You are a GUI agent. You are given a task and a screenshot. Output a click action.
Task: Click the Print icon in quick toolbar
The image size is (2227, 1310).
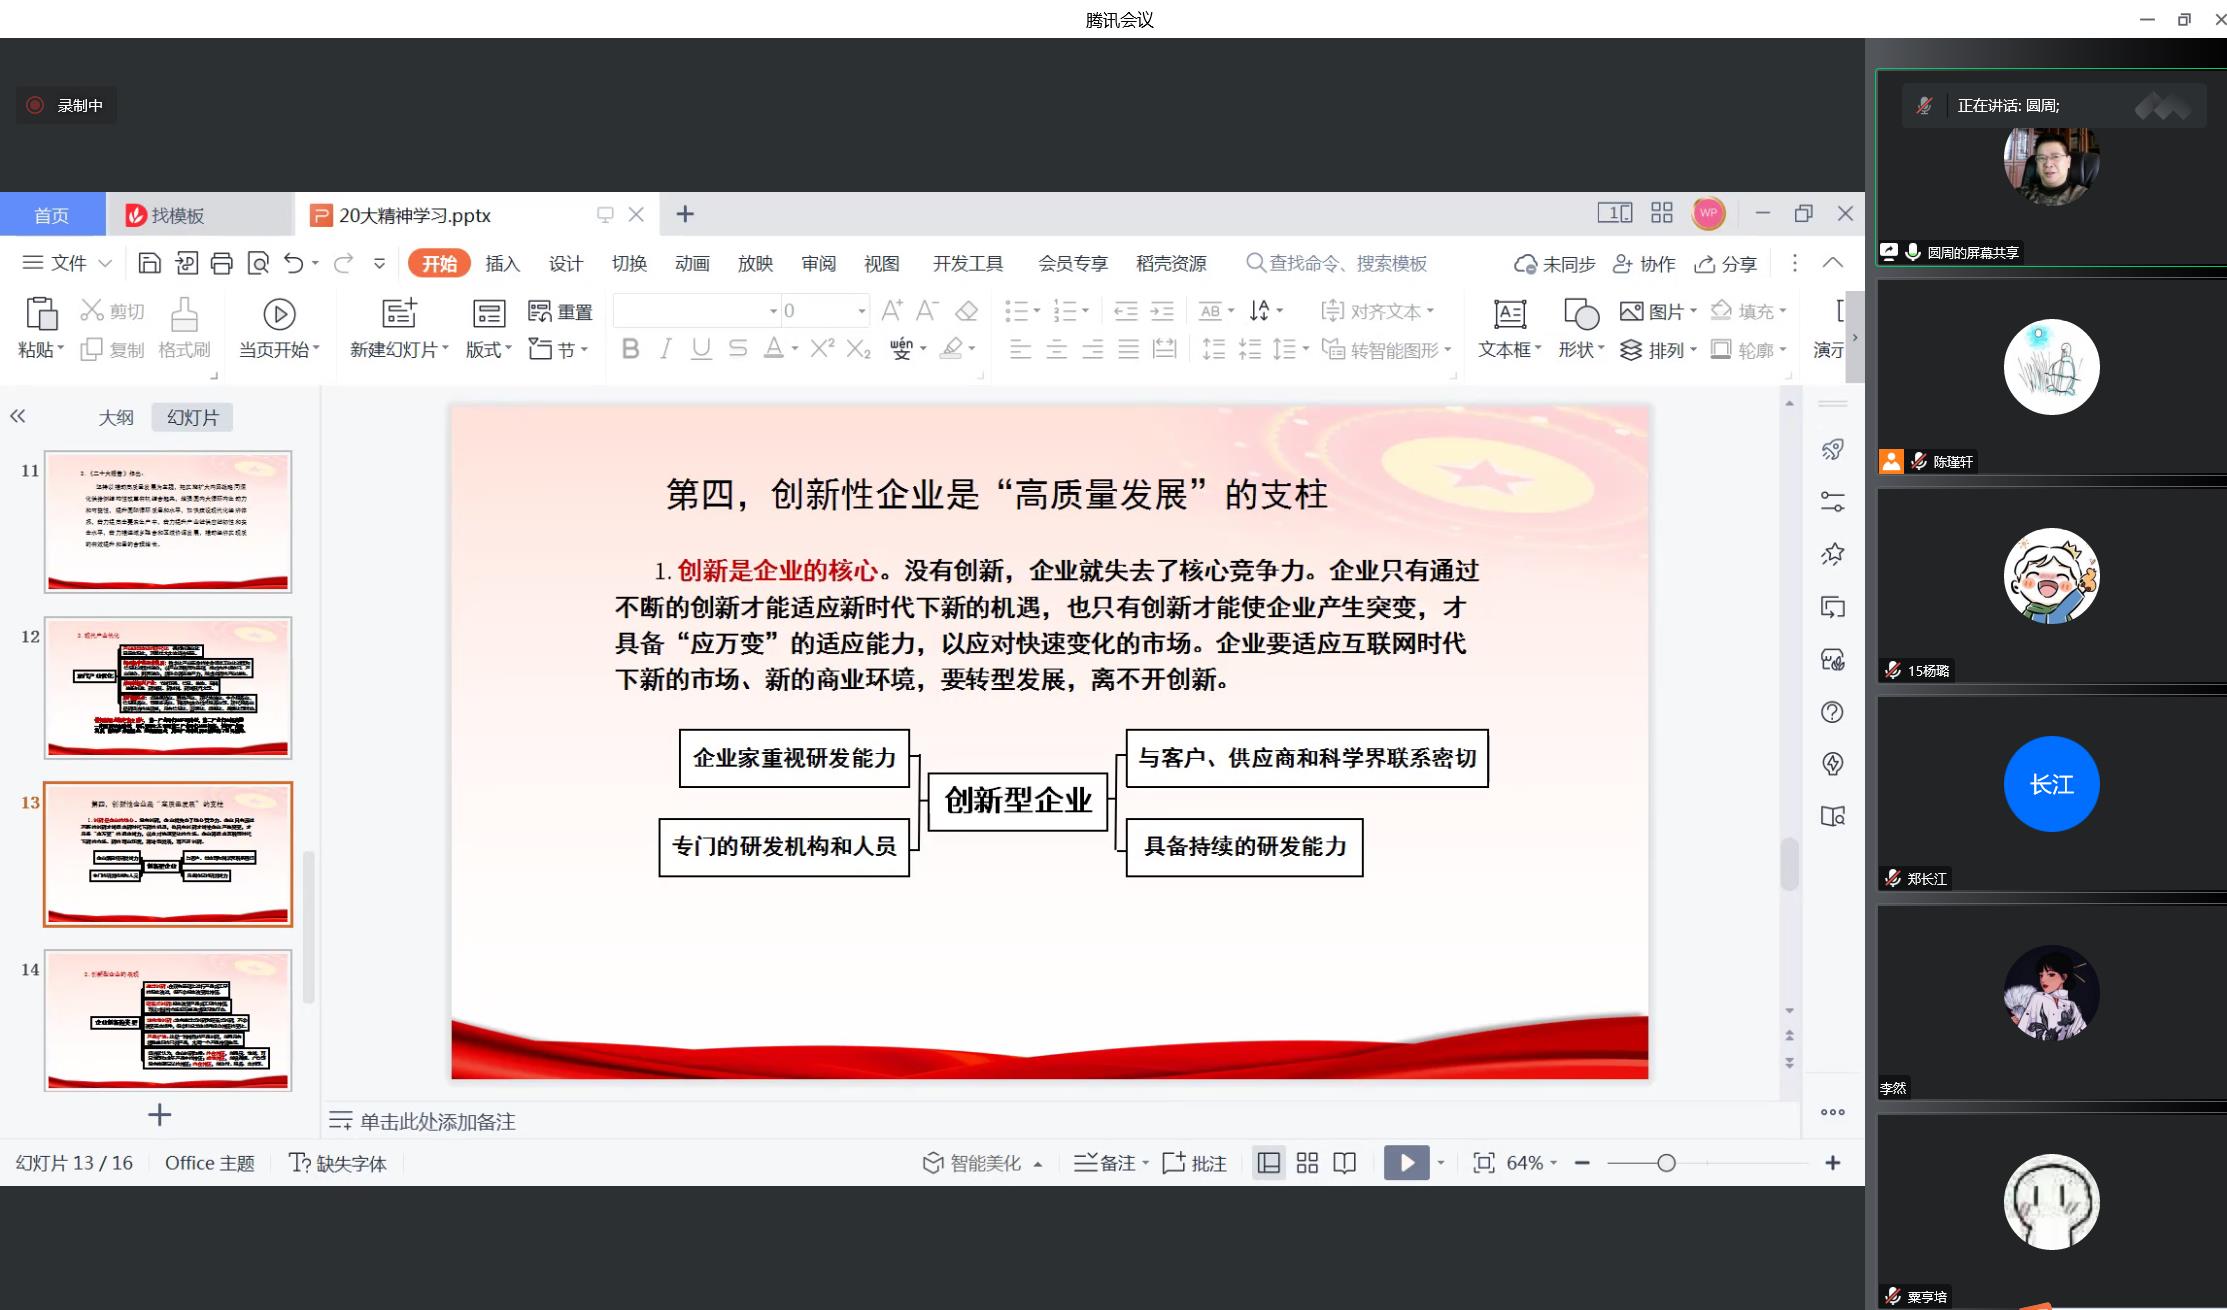(x=222, y=263)
